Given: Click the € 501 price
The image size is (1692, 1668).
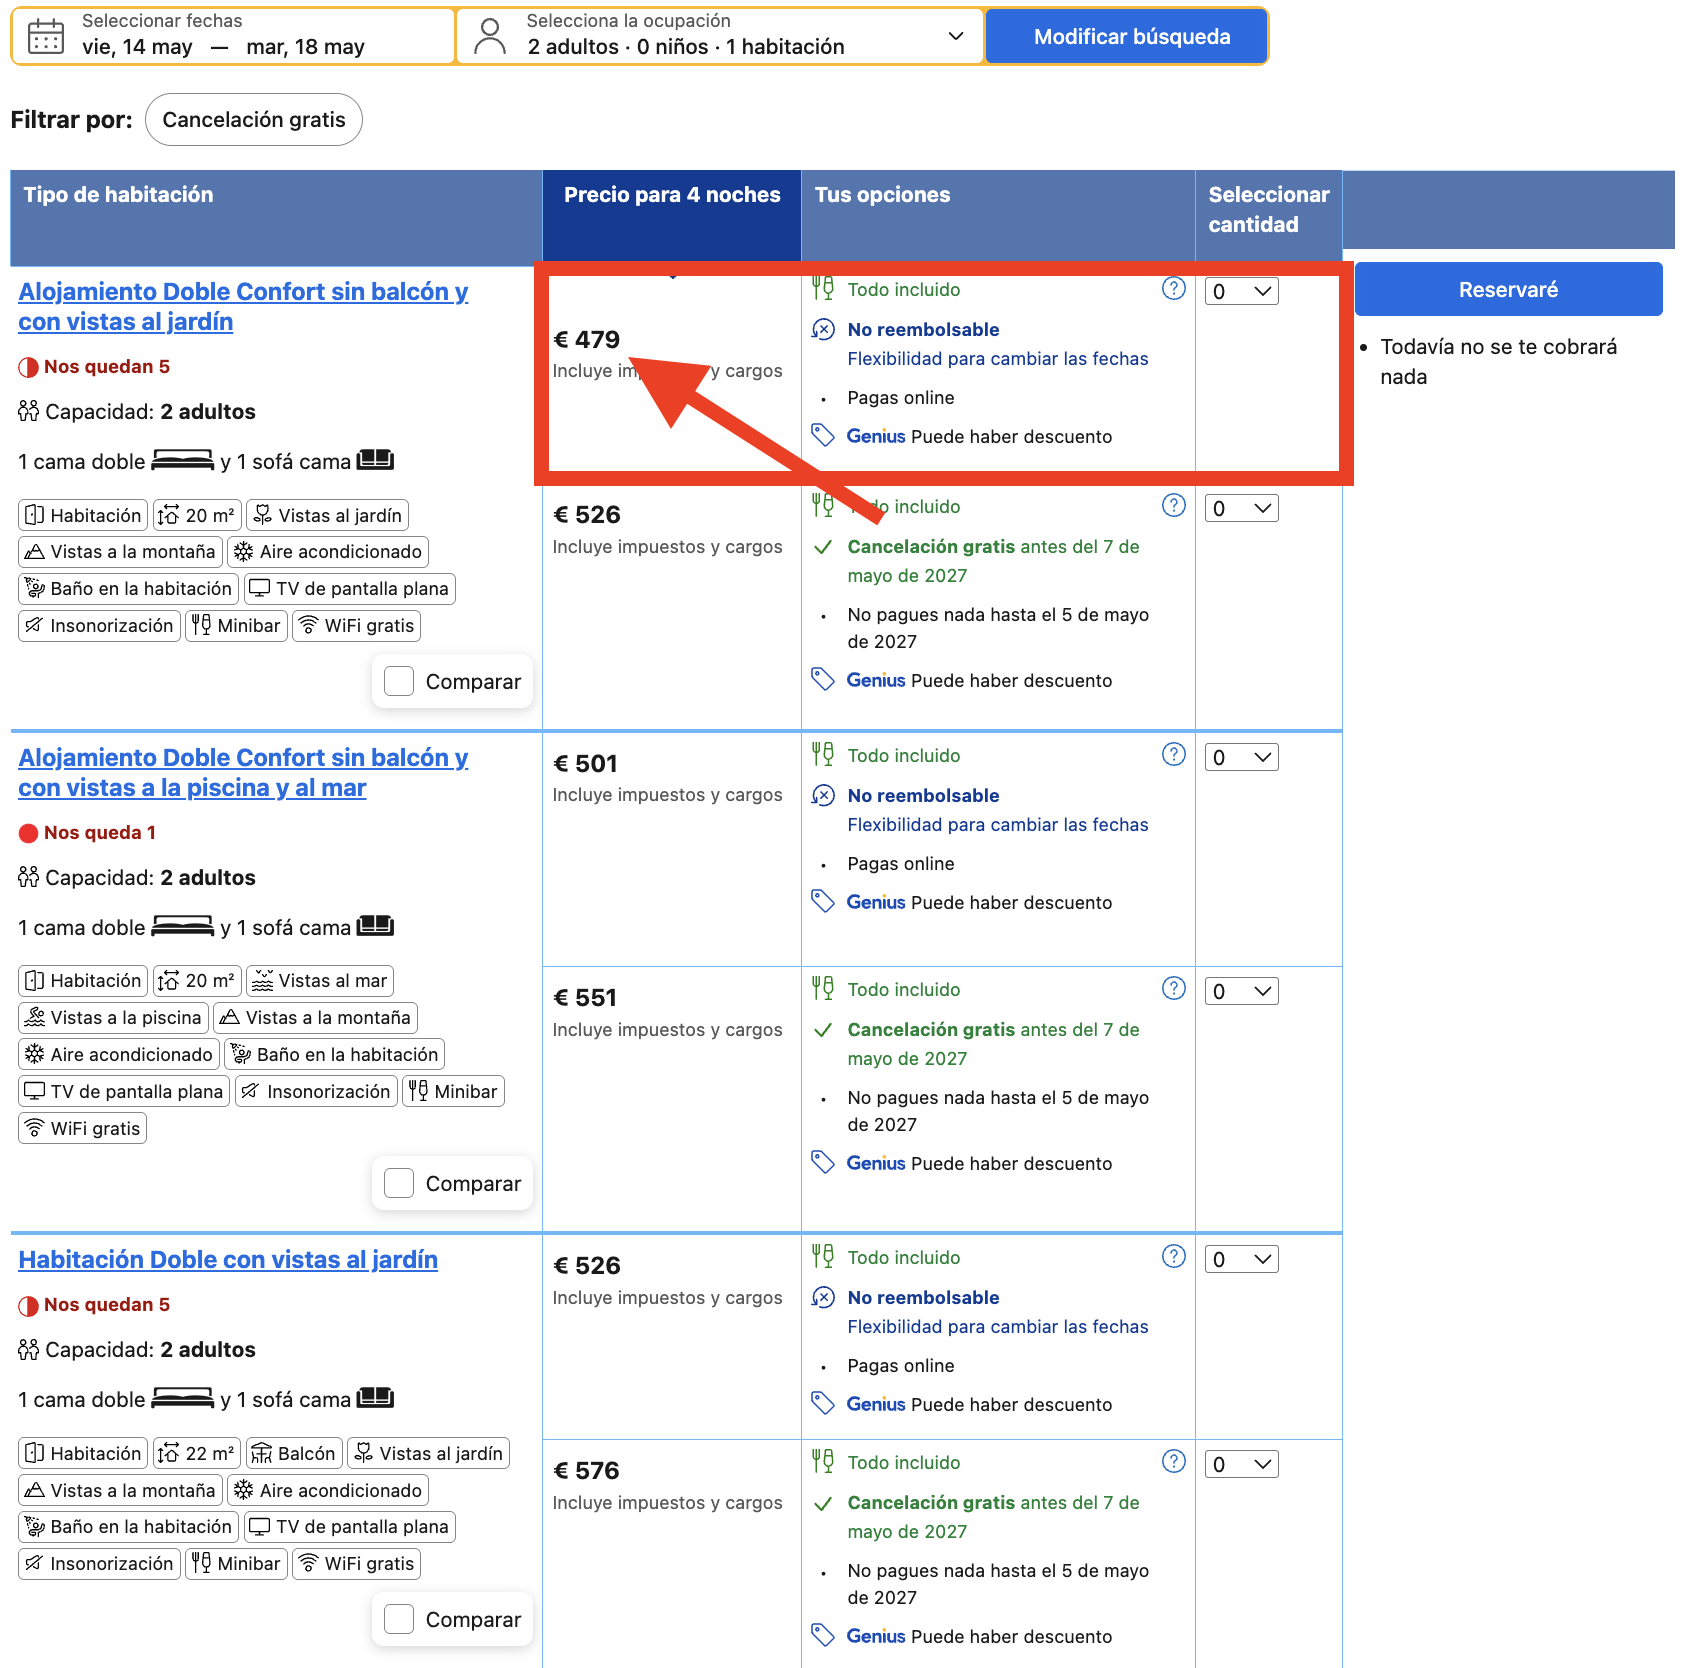Looking at the screenshot, I should (586, 764).
